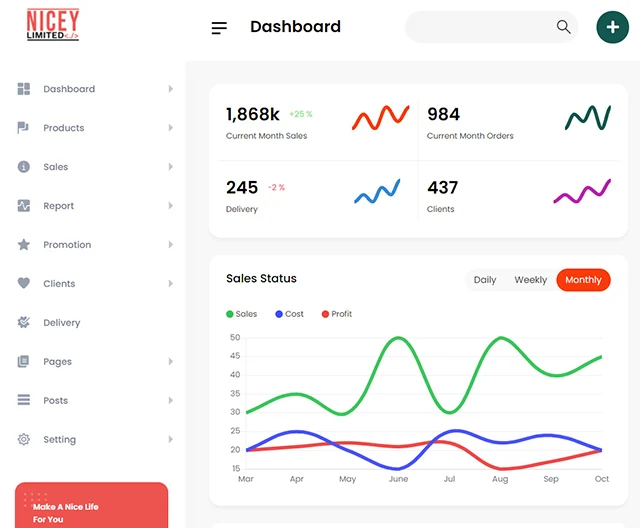640x528 pixels.
Task: Open the Posts menu item
Action: (x=56, y=401)
